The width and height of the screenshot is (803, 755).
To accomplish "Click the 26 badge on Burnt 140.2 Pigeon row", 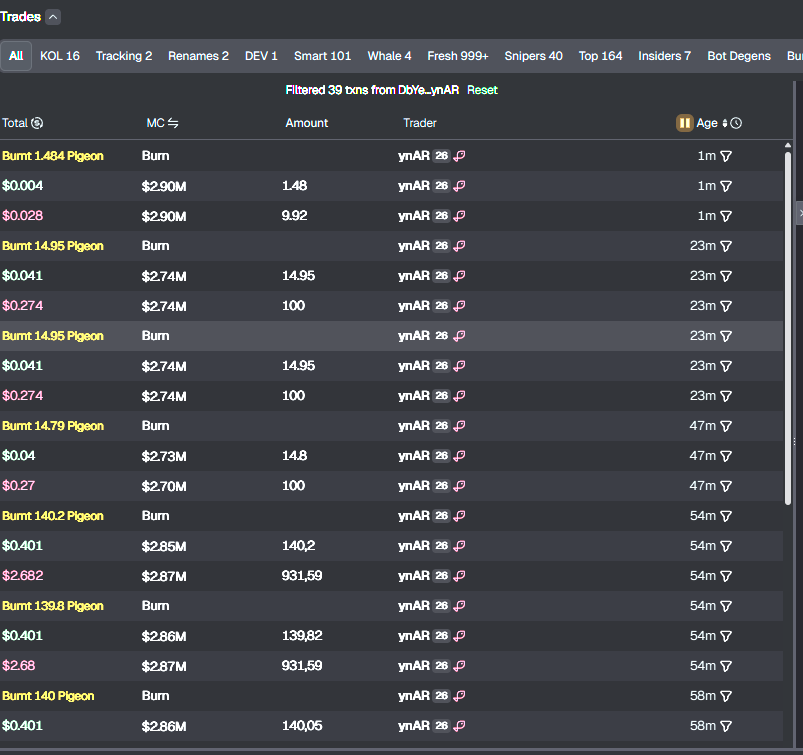I will pos(441,516).
